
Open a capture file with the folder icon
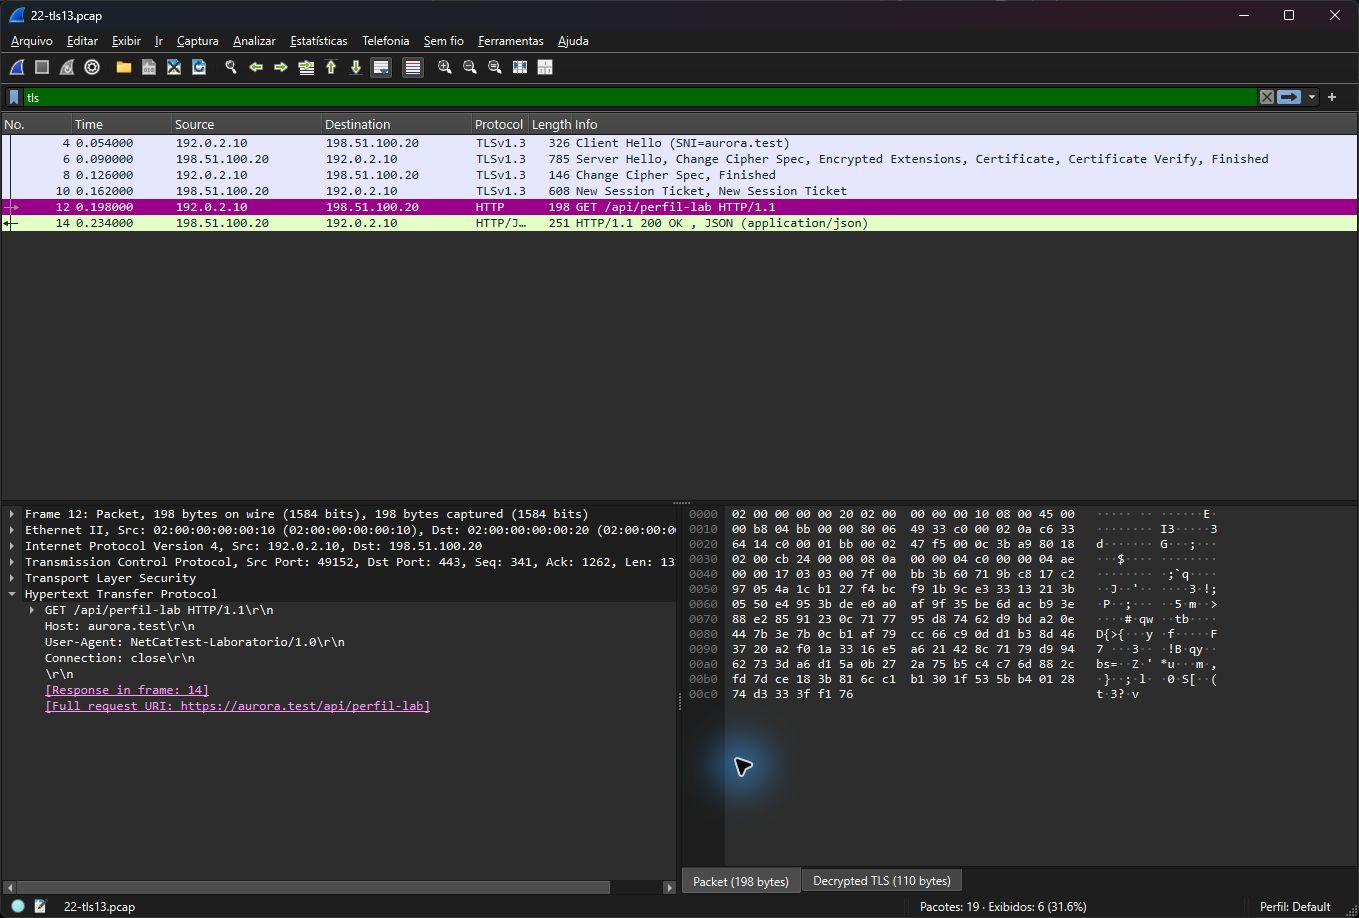point(124,67)
